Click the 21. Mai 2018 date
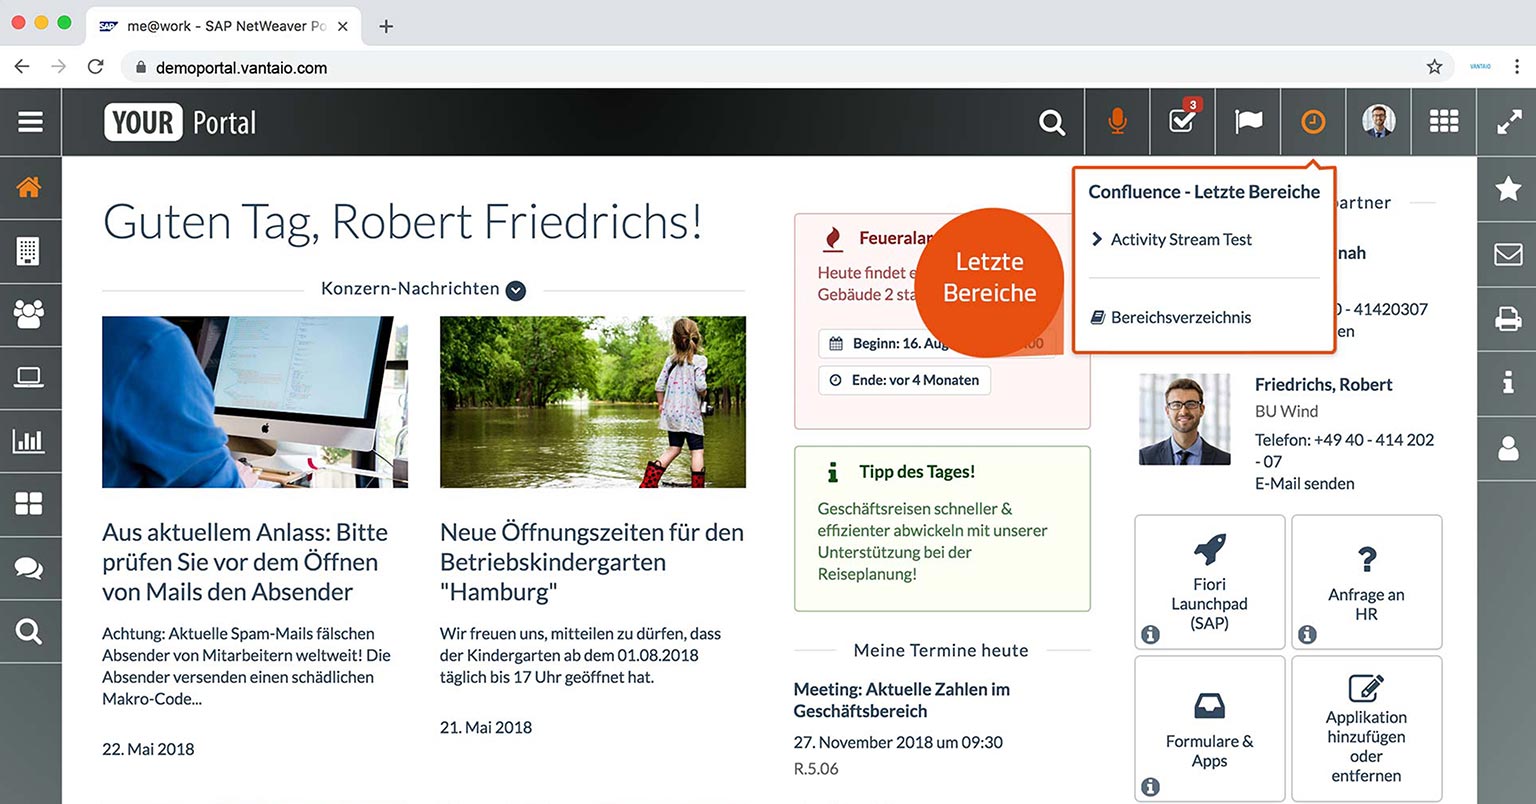The width and height of the screenshot is (1536, 804). click(x=486, y=727)
